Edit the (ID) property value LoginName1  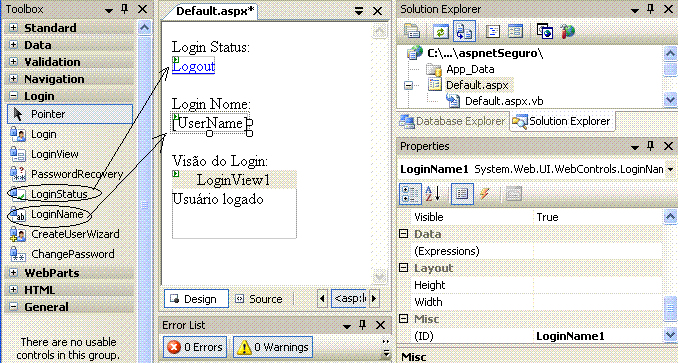tap(598, 336)
